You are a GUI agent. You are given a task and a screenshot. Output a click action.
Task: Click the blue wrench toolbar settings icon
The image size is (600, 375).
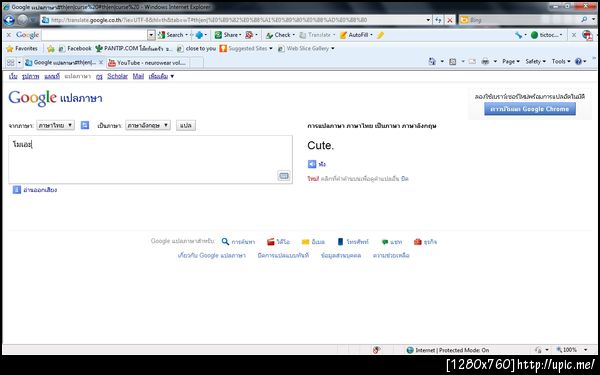(x=518, y=35)
